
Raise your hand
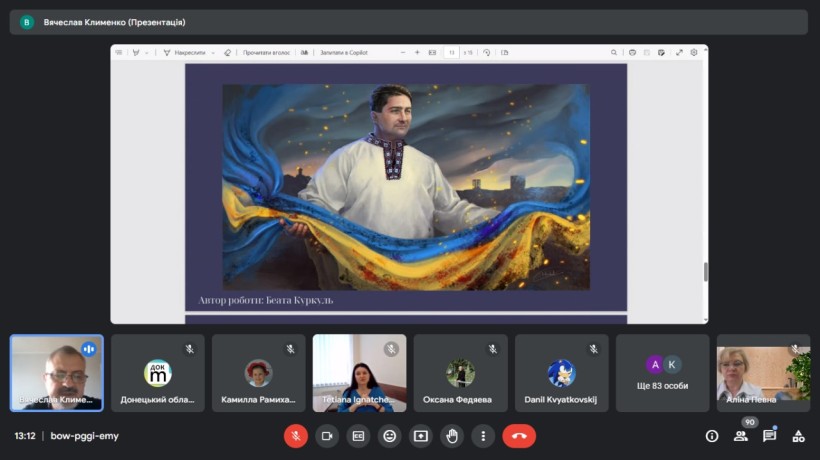point(452,436)
